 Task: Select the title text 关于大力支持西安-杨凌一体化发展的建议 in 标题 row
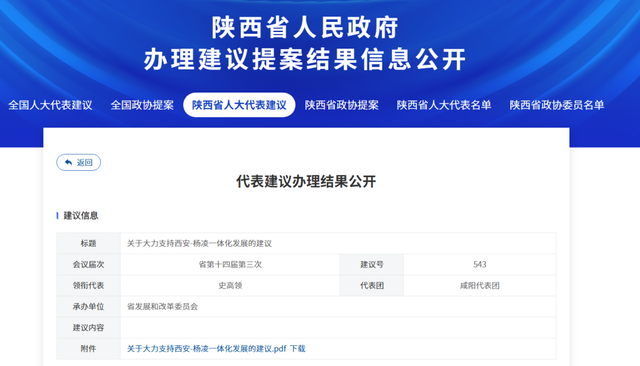click(x=199, y=244)
